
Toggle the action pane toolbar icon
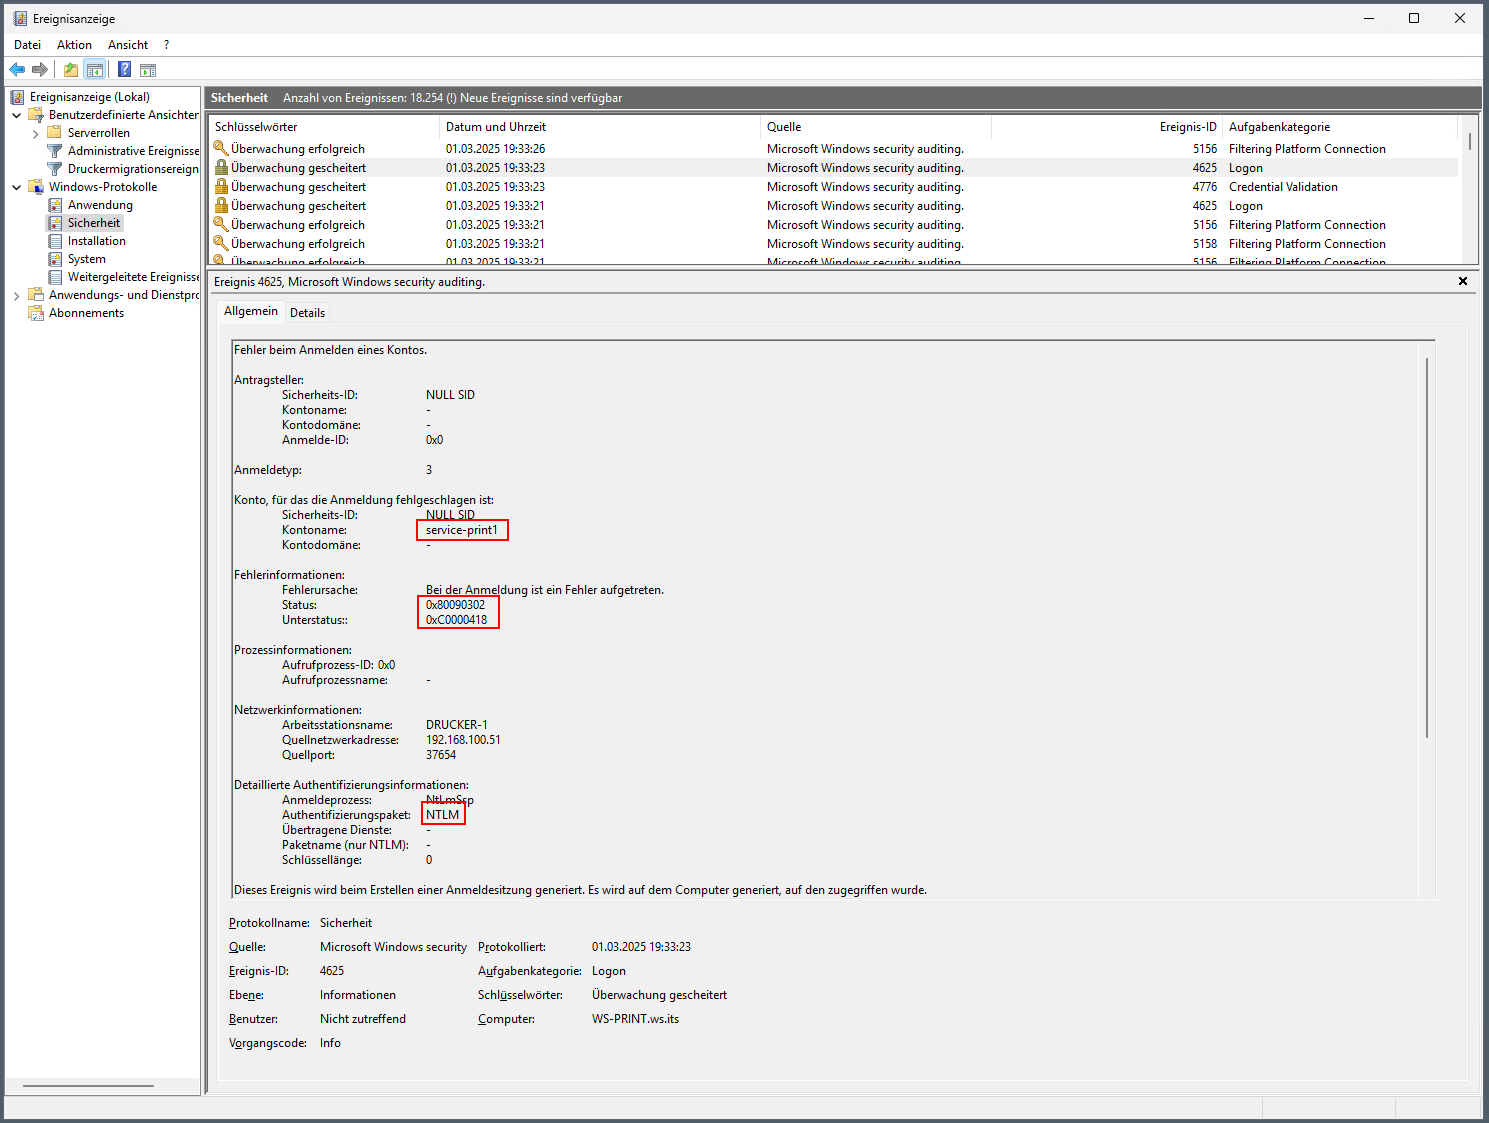[x=148, y=69]
